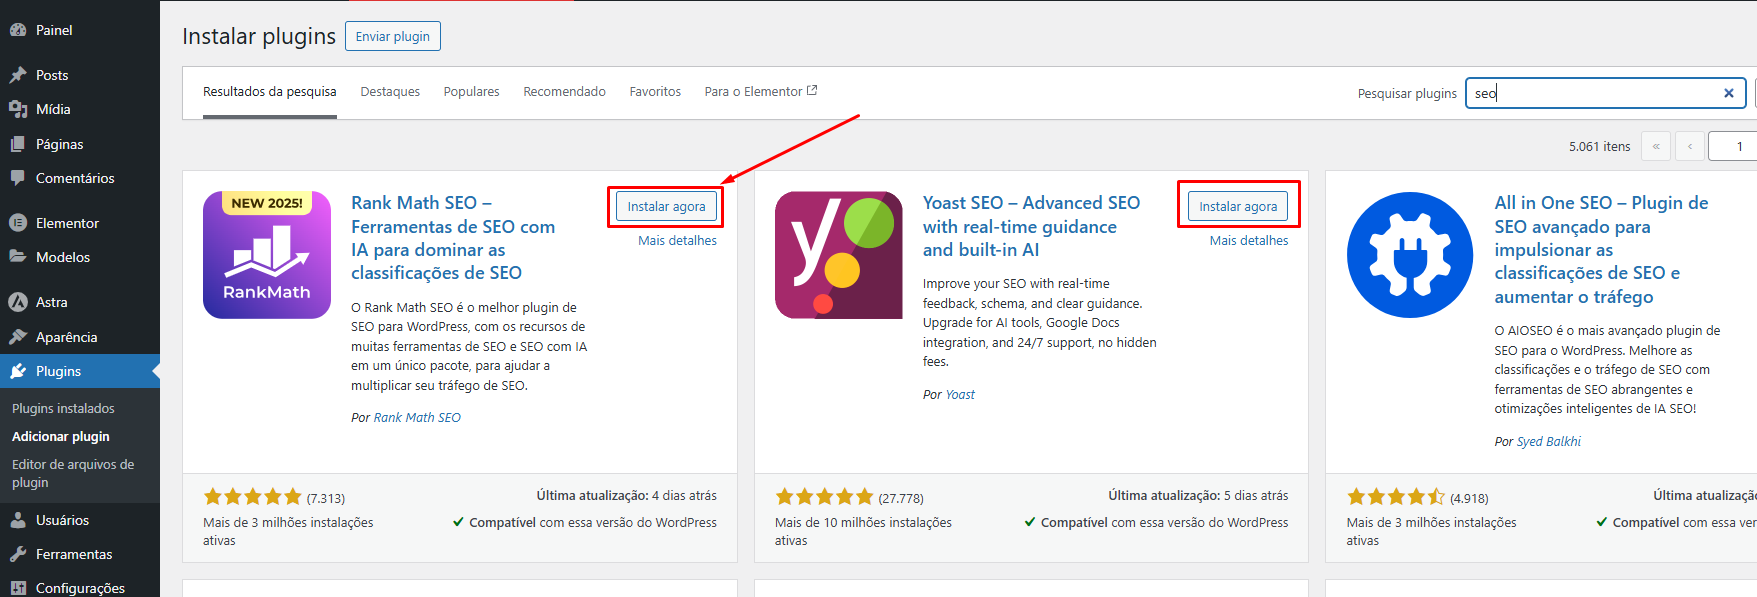Click the Configurações settings icon
This screenshot has width=1757, height=597.
coord(18,588)
